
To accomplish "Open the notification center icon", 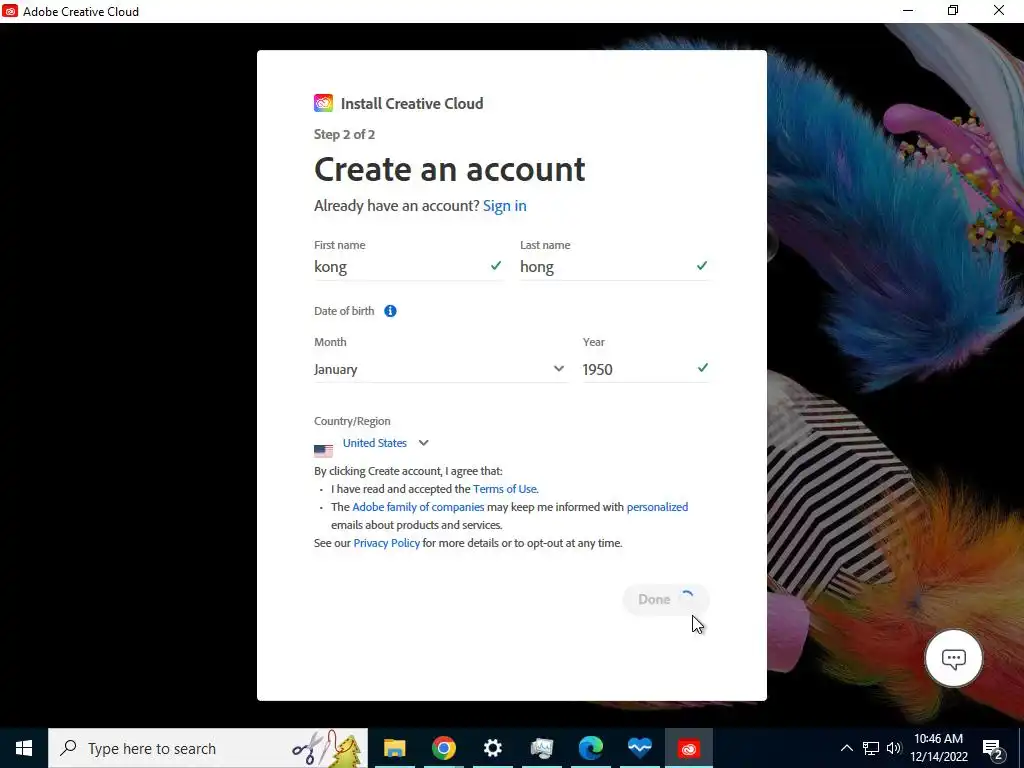I will (x=993, y=748).
